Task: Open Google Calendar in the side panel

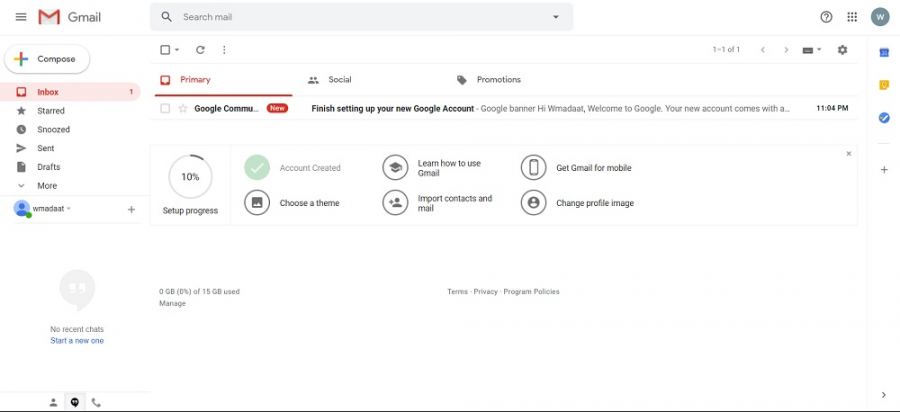Action: tap(884, 52)
